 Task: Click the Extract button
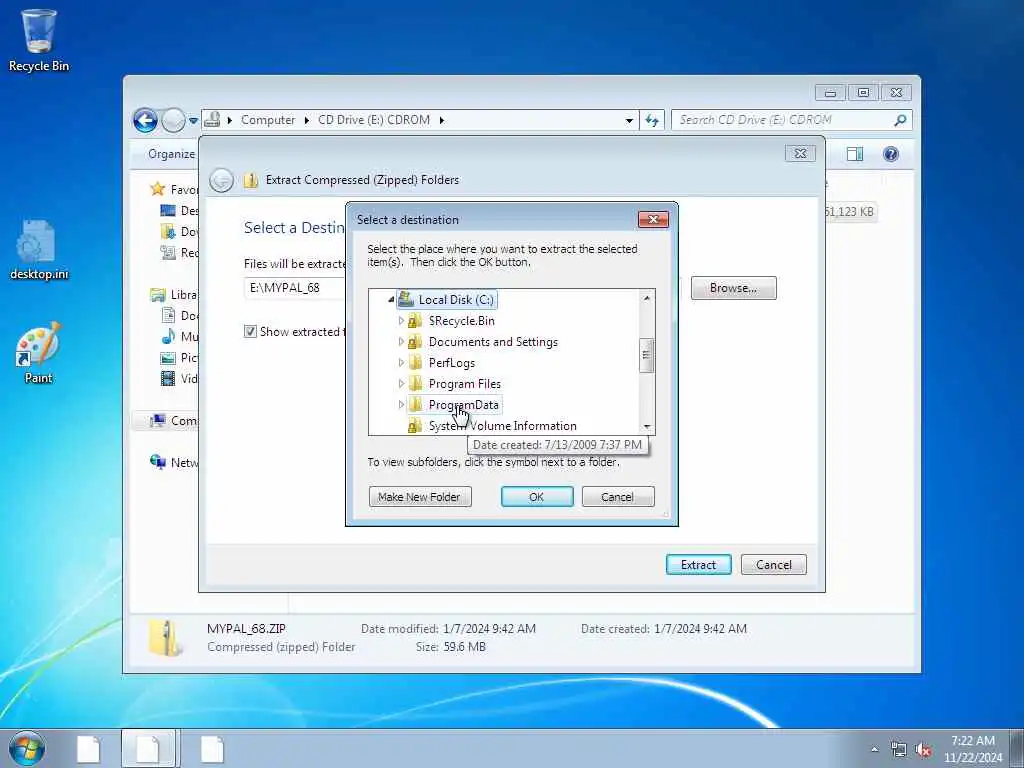point(698,565)
